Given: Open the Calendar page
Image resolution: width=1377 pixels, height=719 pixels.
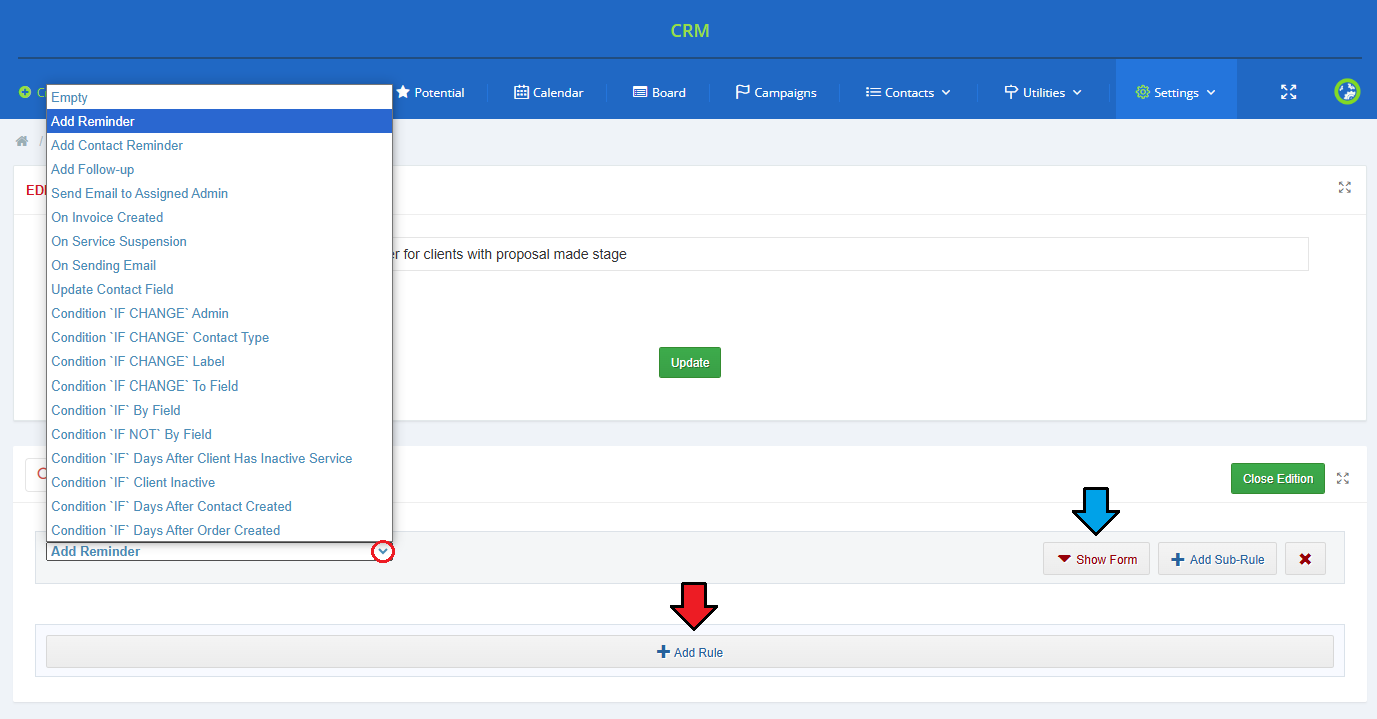Looking at the screenshot, I should click(548, 92).
